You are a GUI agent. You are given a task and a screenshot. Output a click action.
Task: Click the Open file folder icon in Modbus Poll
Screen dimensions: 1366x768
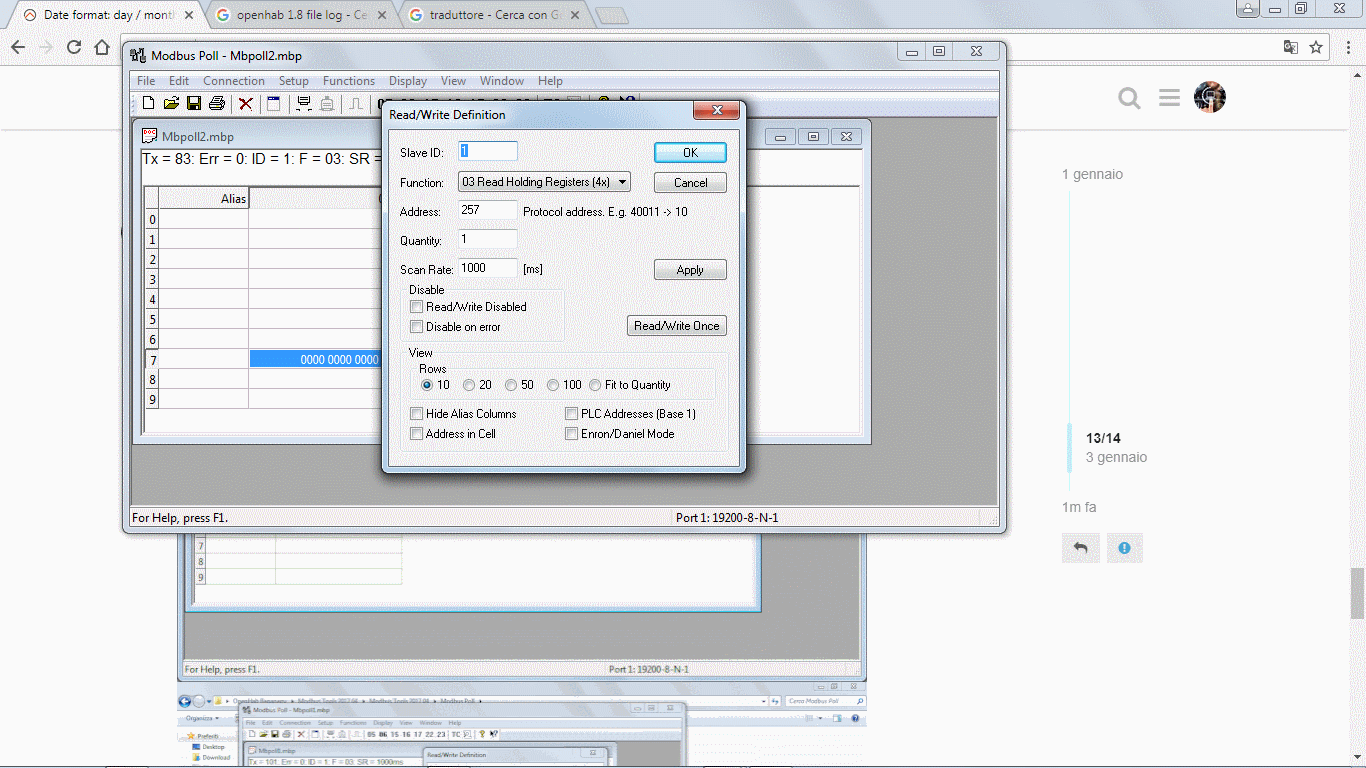(x=171, y=103)
